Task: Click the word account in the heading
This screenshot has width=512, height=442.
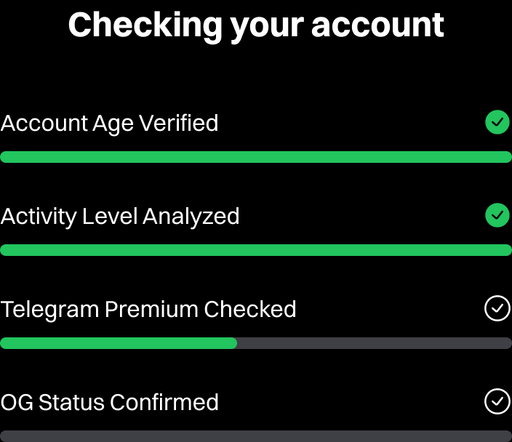Action: coord(378,26)
